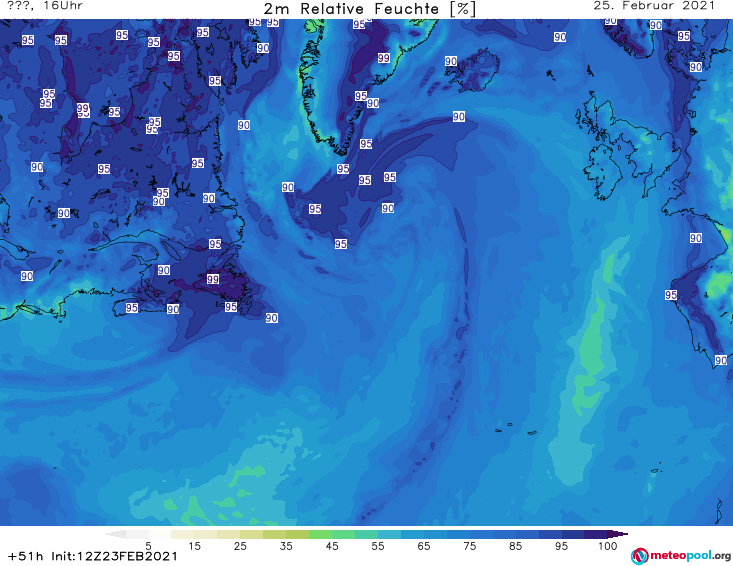Select the title "2m Relative Feuchte [%]"

pos(370,9)
